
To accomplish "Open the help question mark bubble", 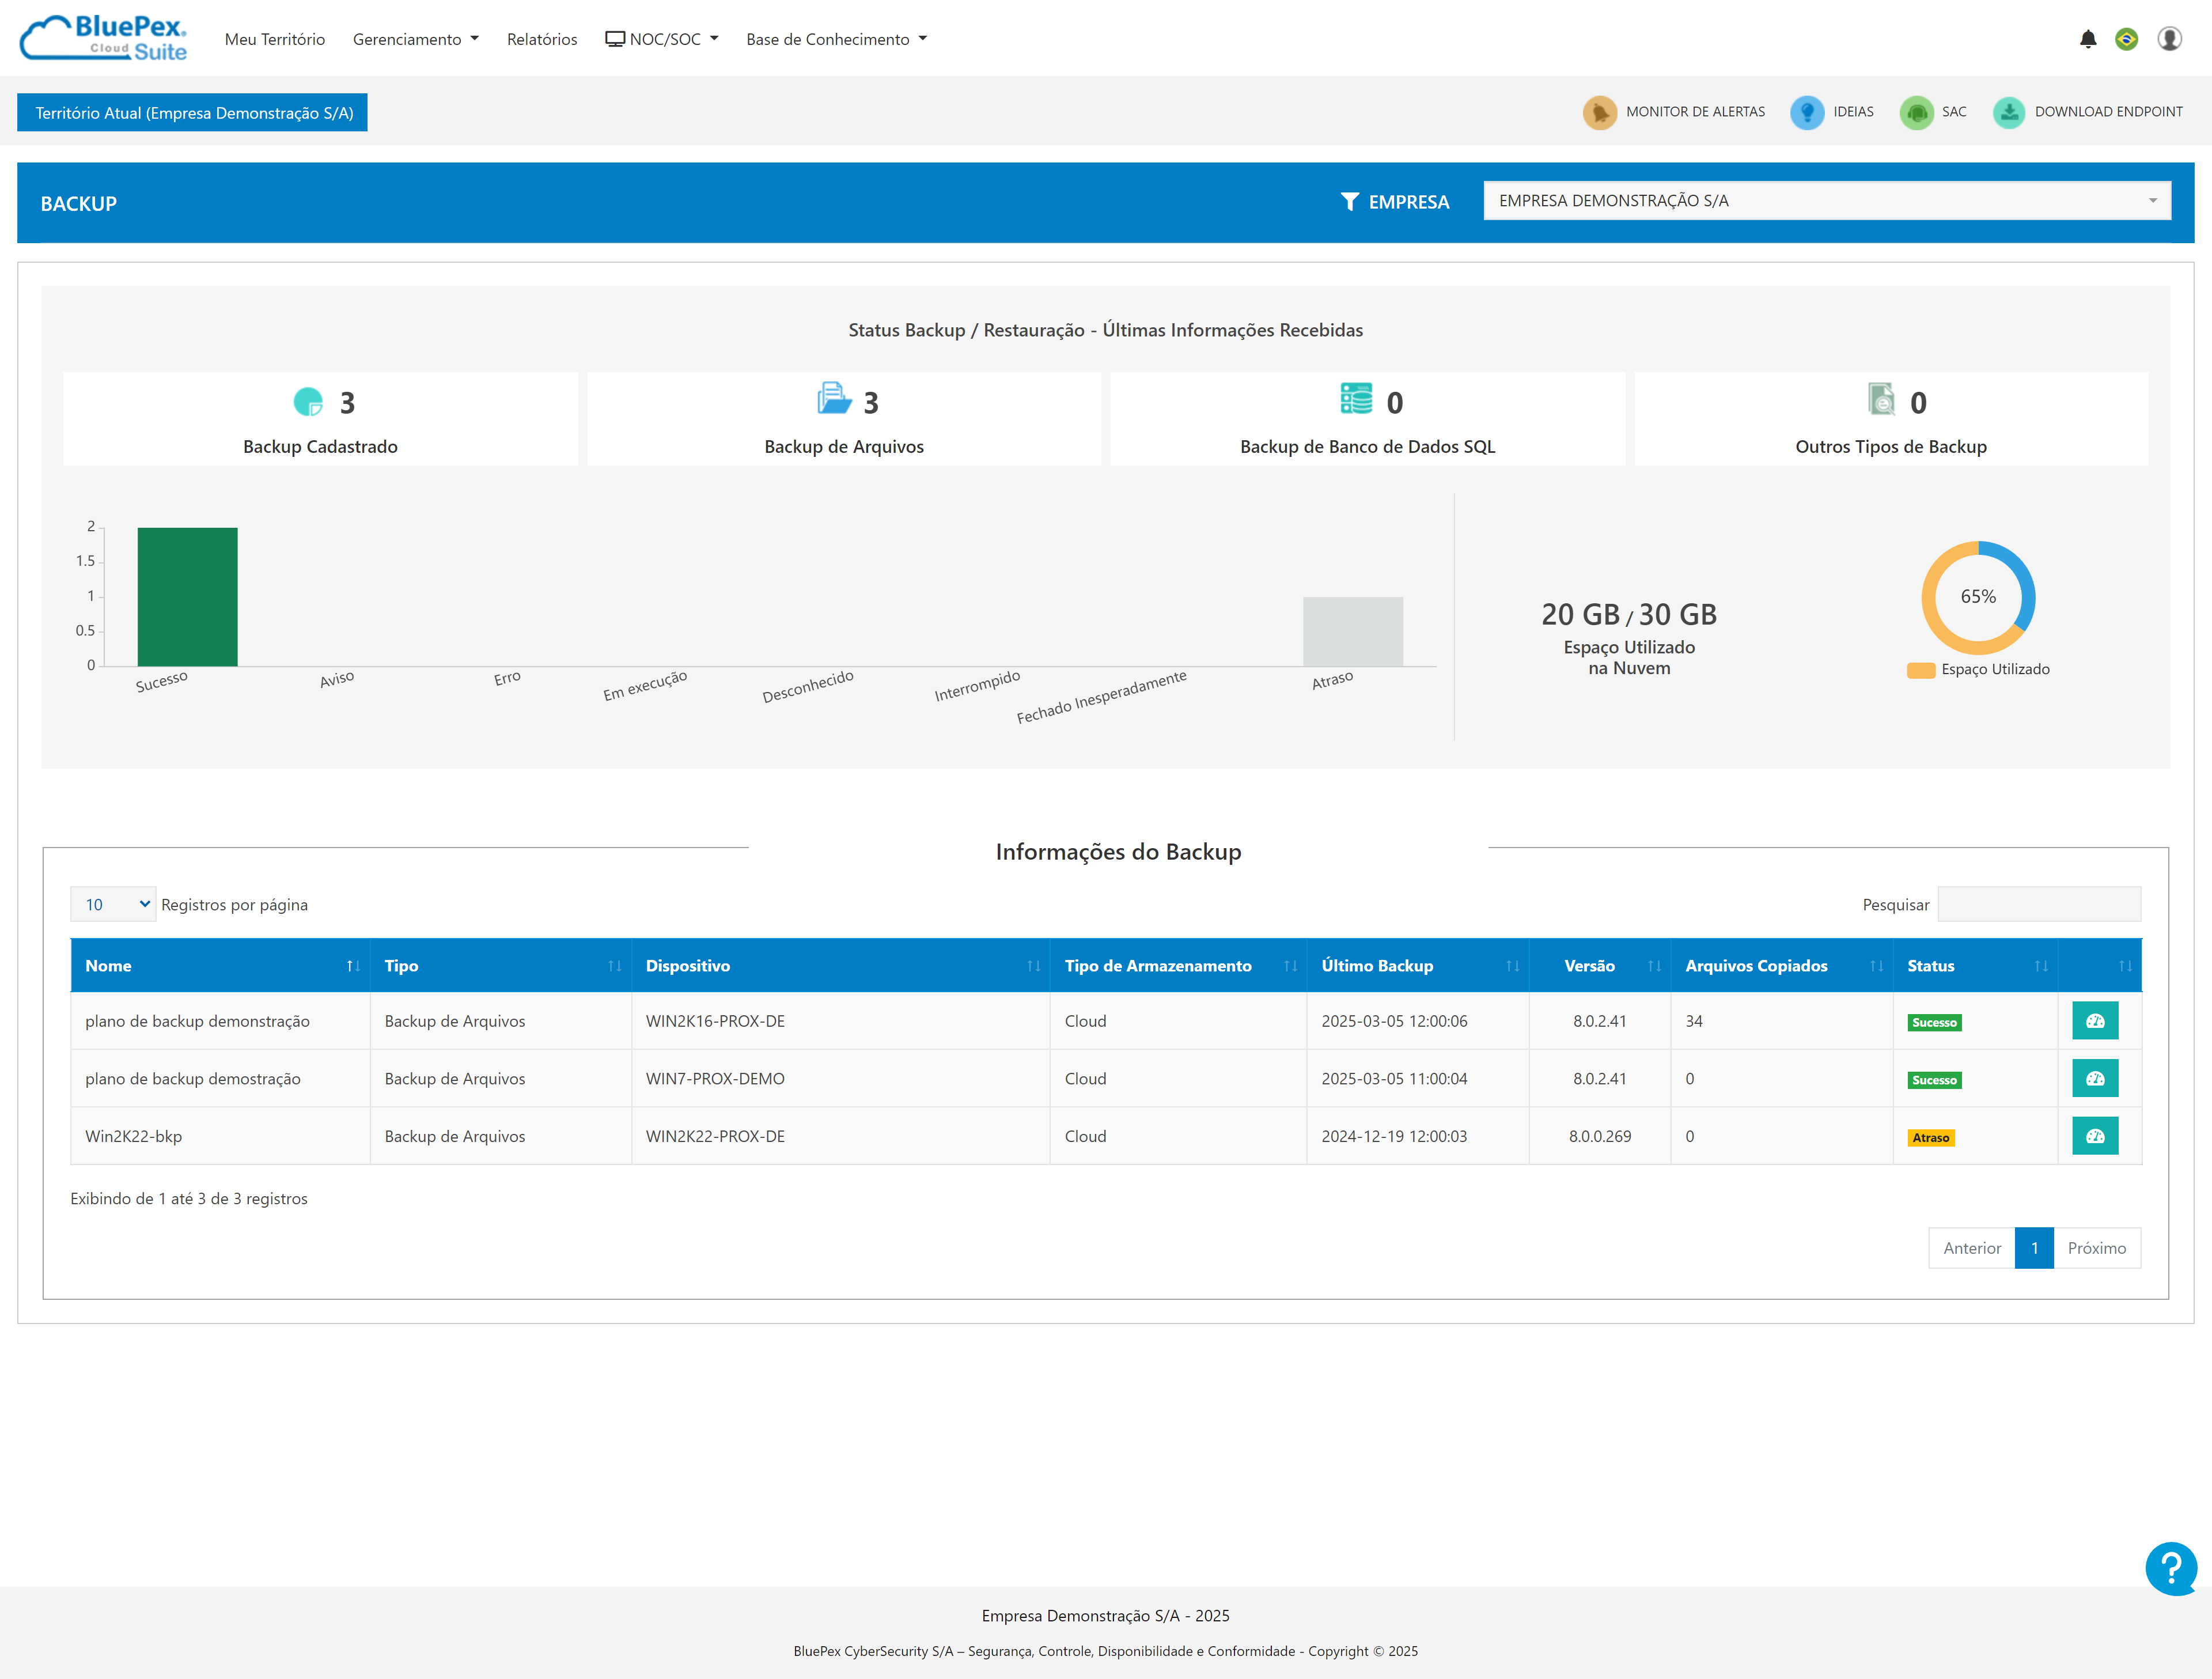I will click(x=2171, y=1569).
